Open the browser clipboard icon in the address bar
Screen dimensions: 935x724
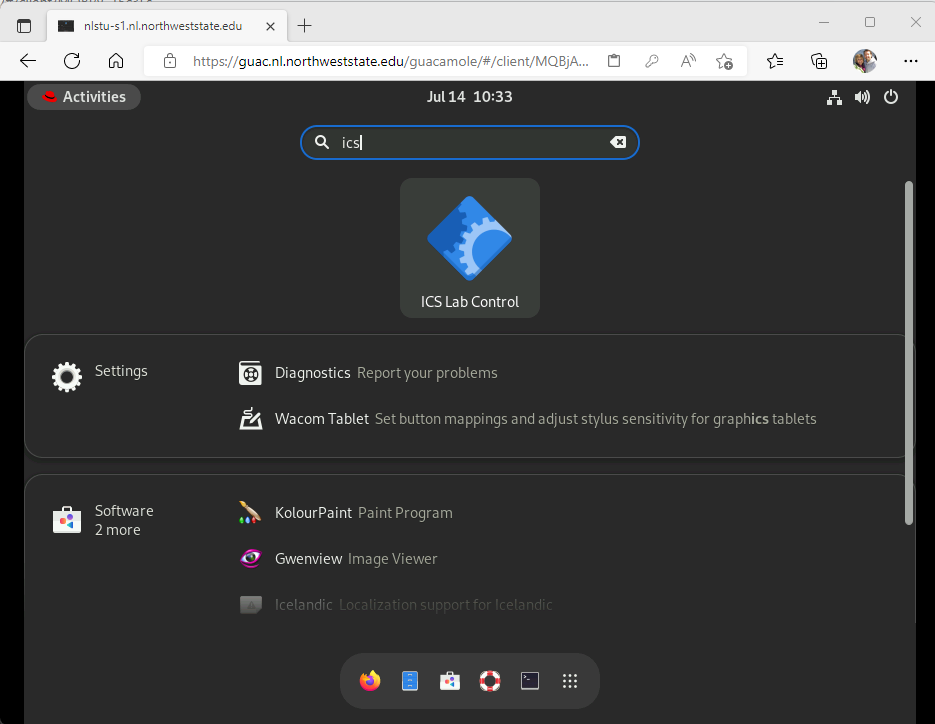click(614, 61)
